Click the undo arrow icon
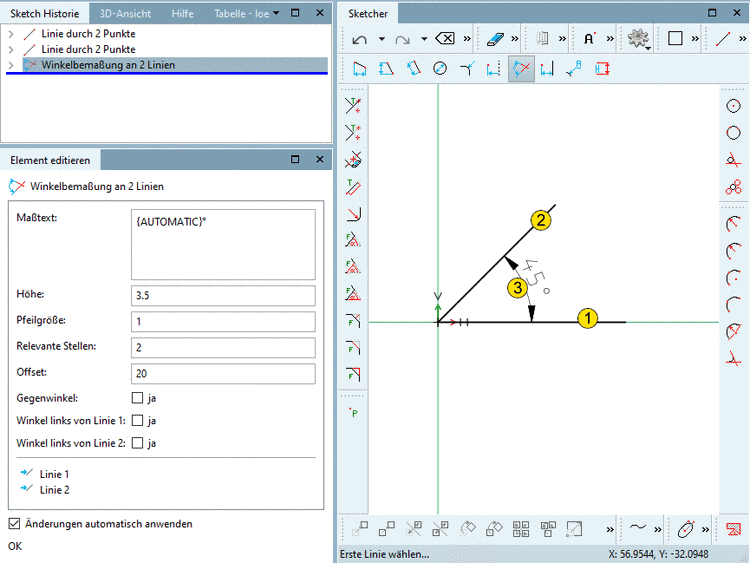 [360, 39]
